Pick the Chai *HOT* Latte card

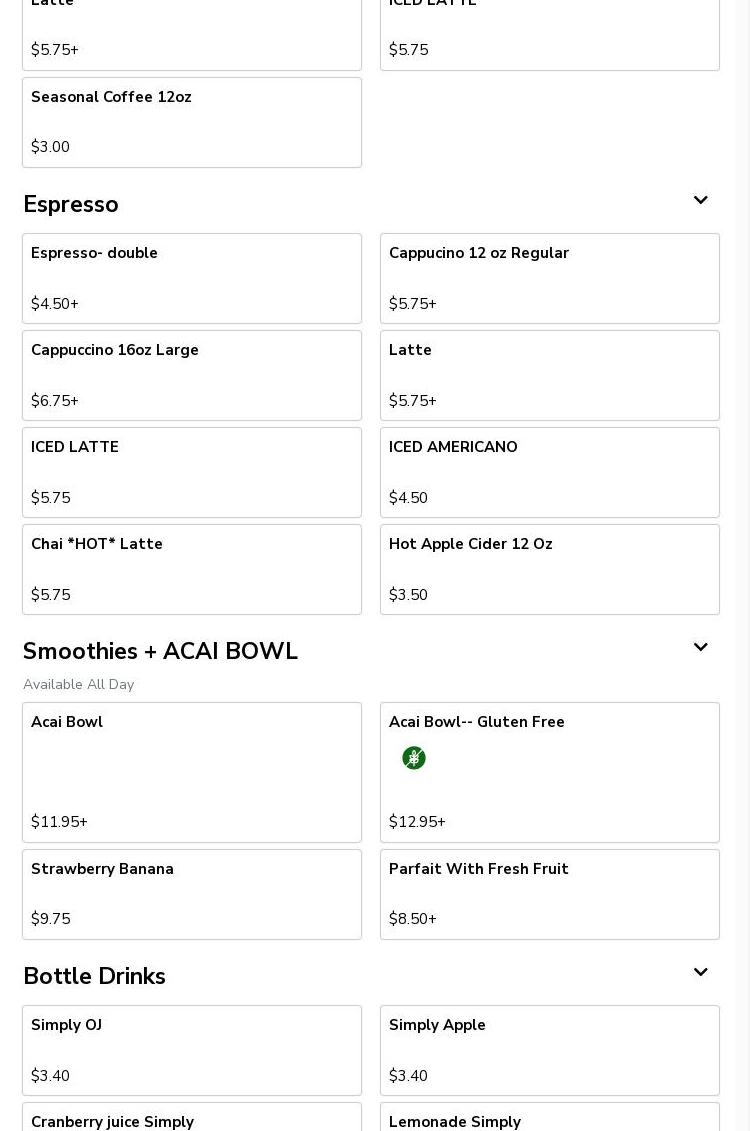tap(192, 569)
